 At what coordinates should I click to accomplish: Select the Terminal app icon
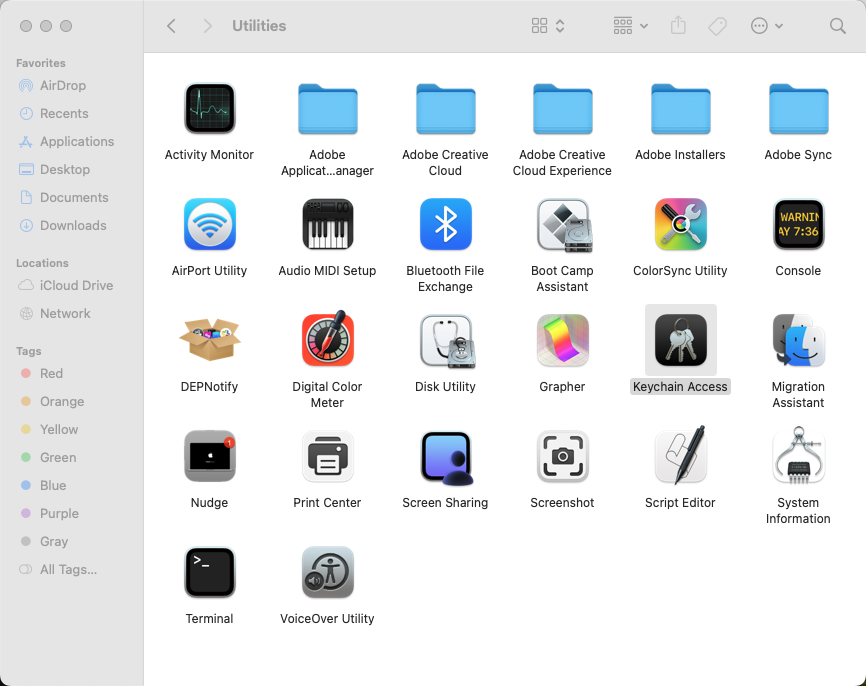(209, 572)
